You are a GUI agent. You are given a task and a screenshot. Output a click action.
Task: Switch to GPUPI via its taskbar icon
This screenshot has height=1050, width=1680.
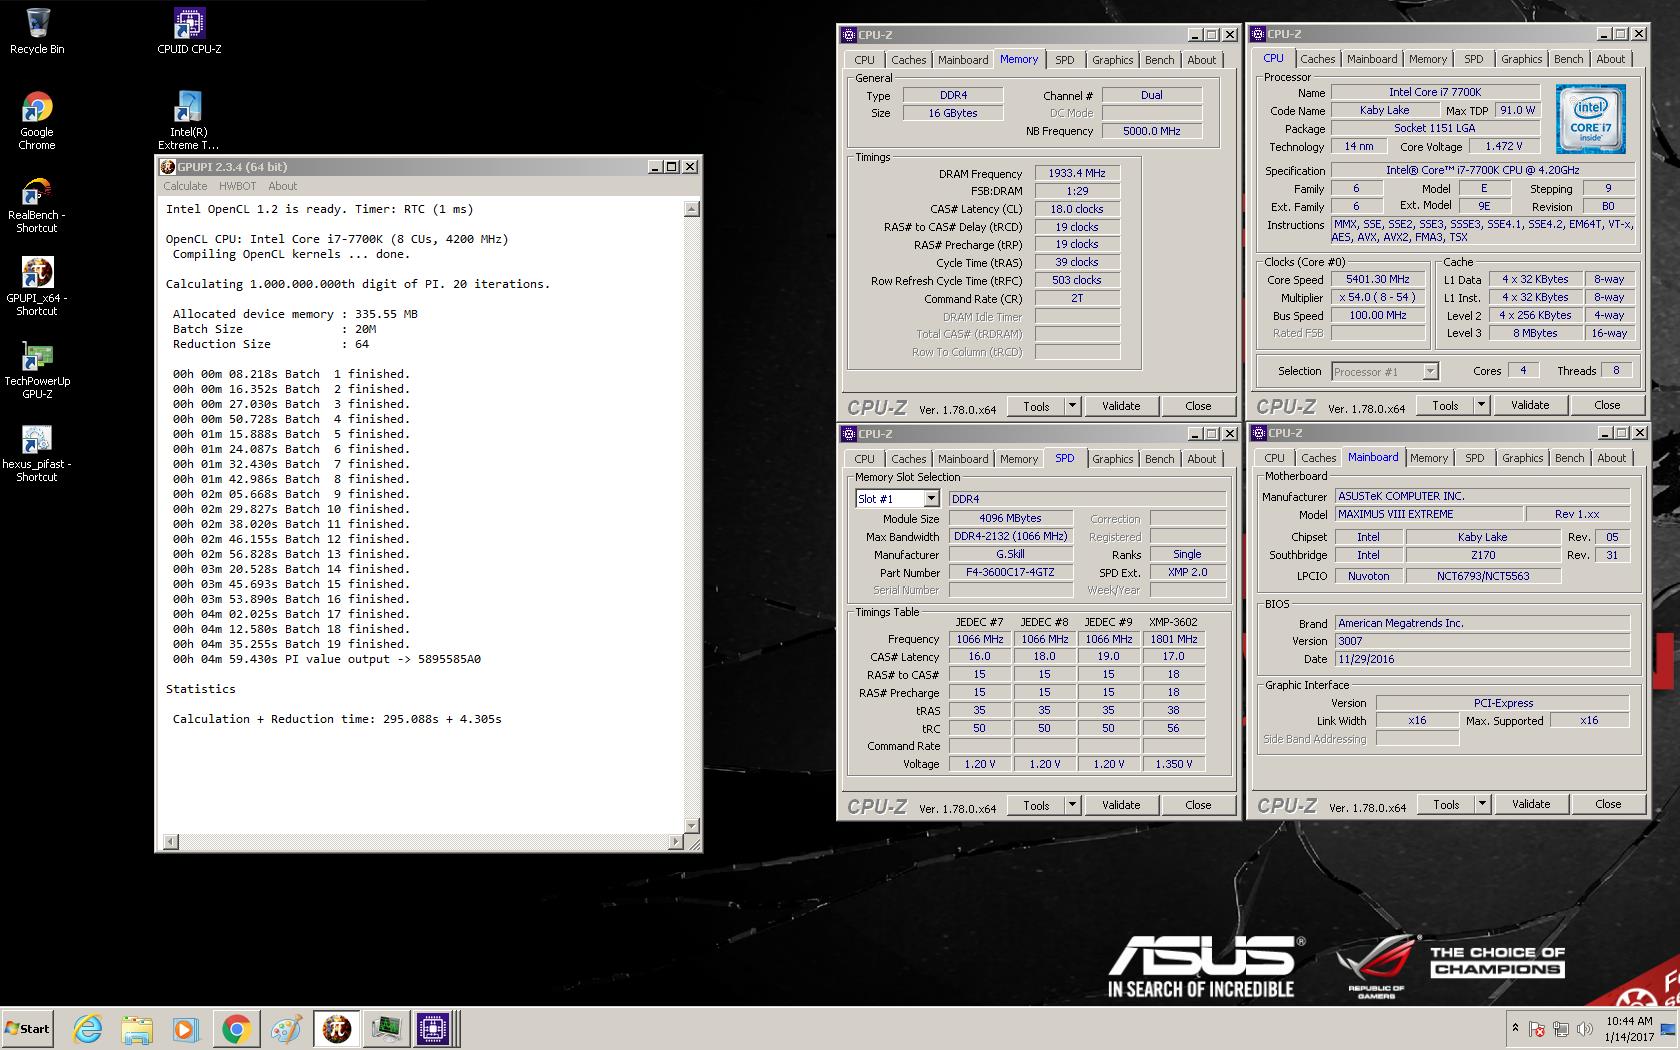337,1029
